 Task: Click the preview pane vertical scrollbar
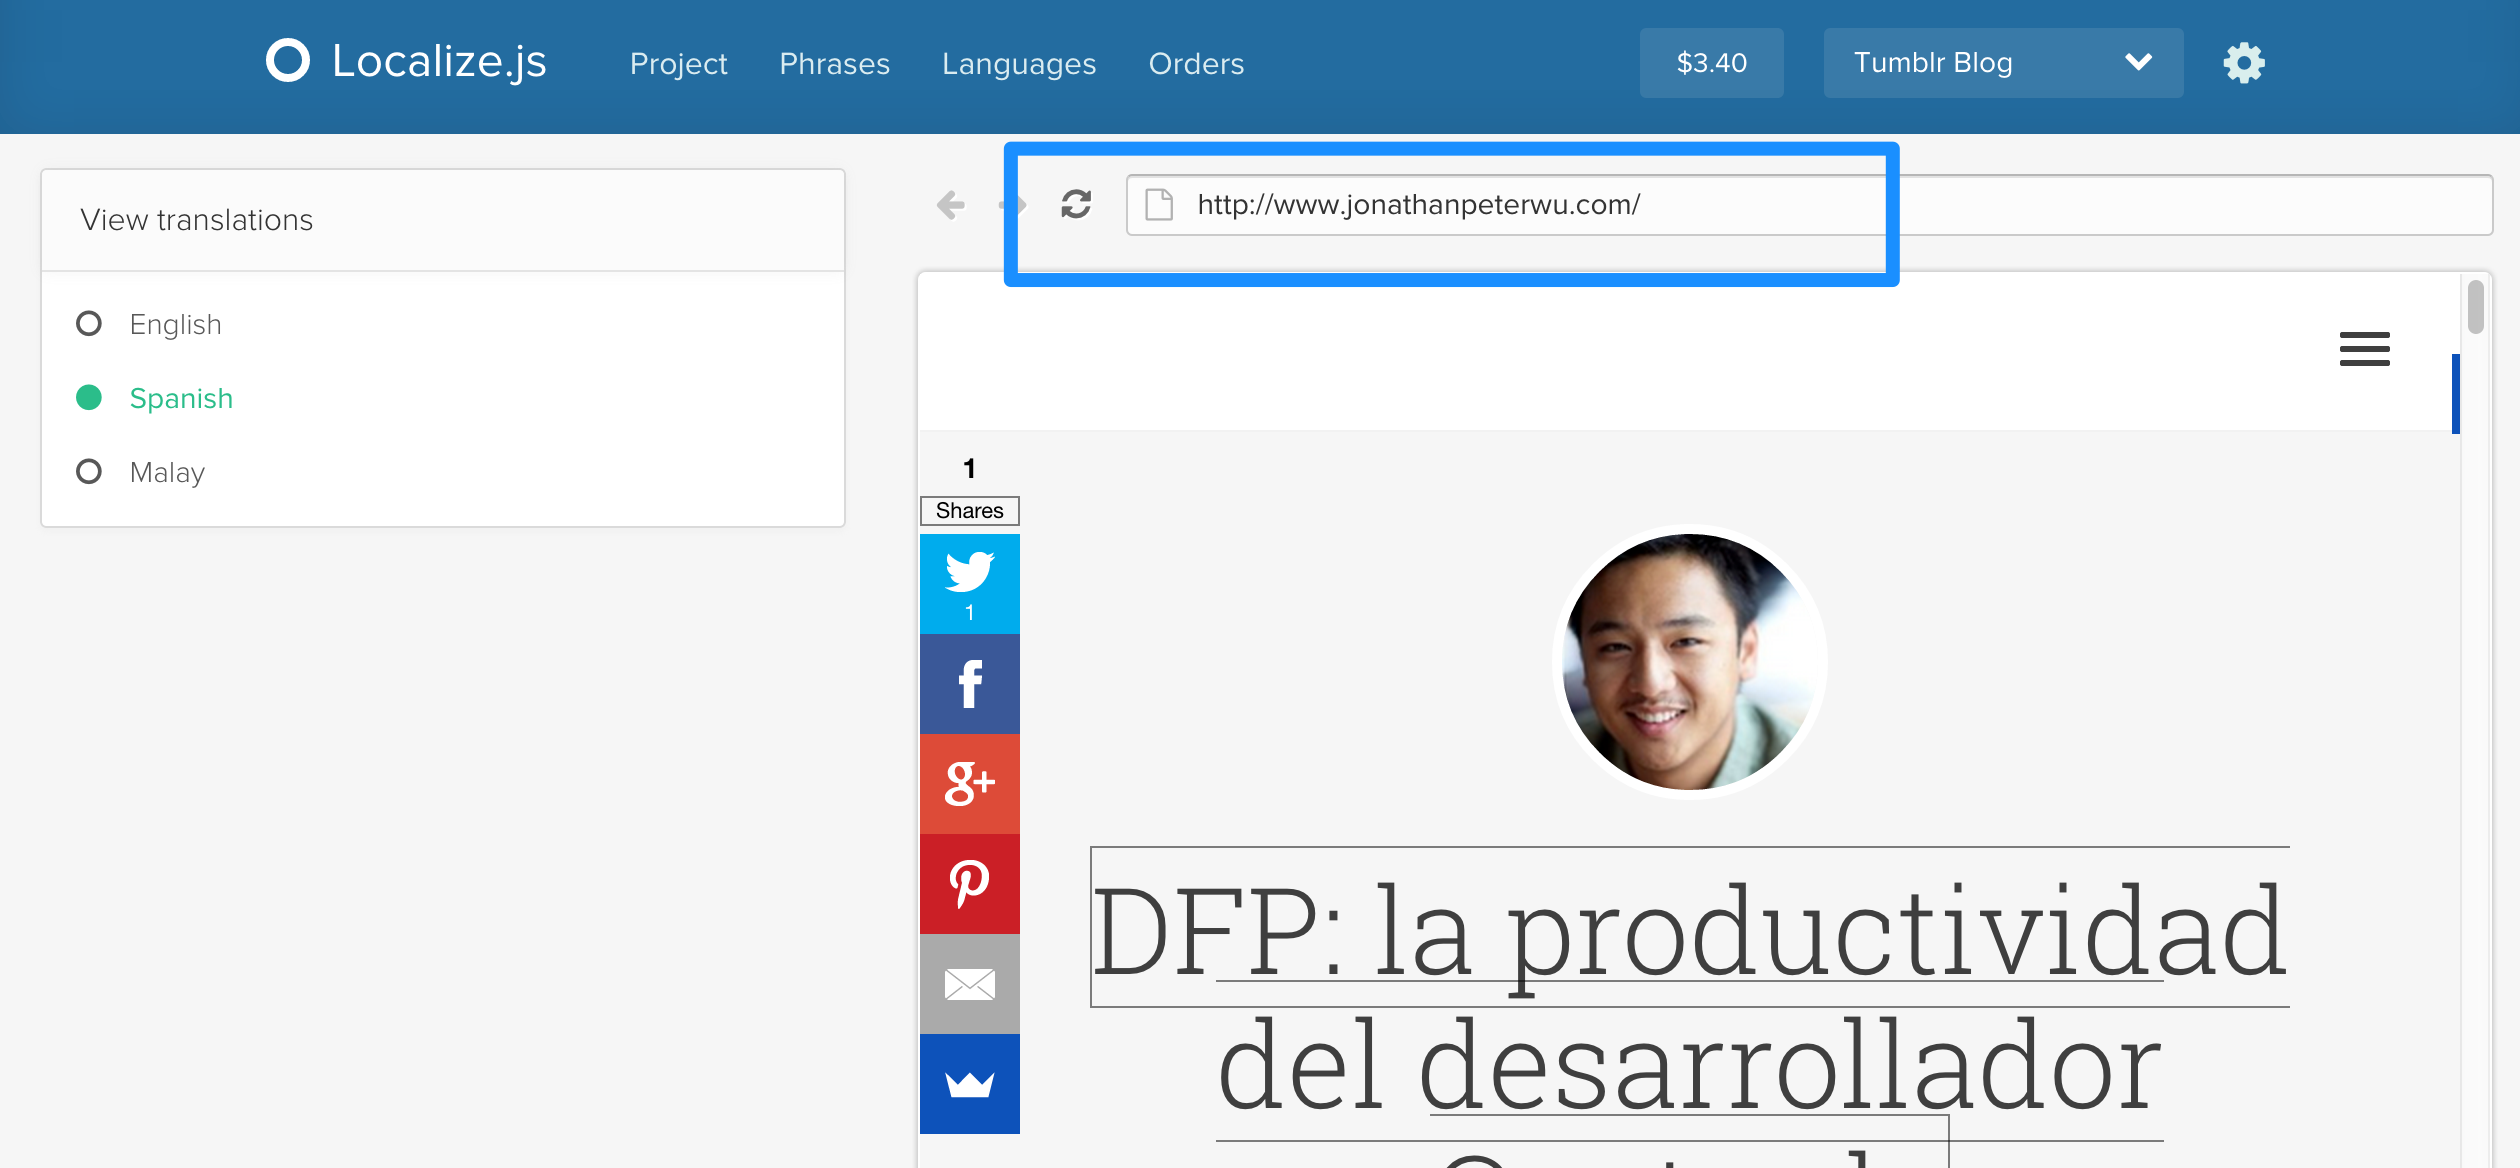pyautogui.click(x=2475, y=306)
